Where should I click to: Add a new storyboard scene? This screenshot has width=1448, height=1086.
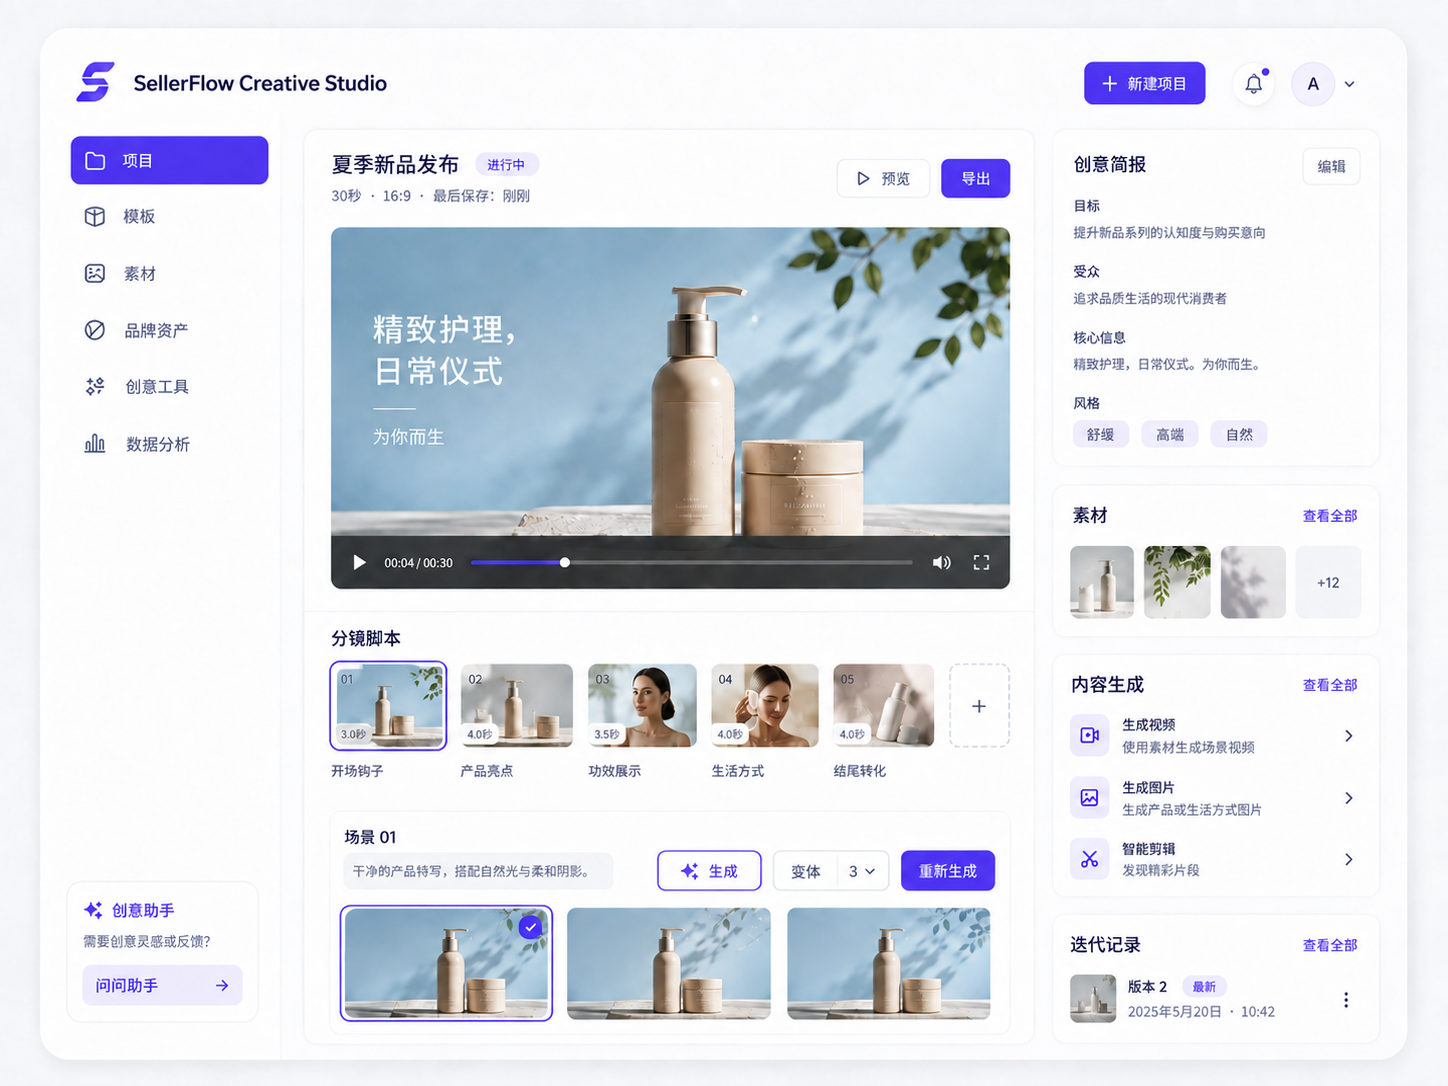979,706
